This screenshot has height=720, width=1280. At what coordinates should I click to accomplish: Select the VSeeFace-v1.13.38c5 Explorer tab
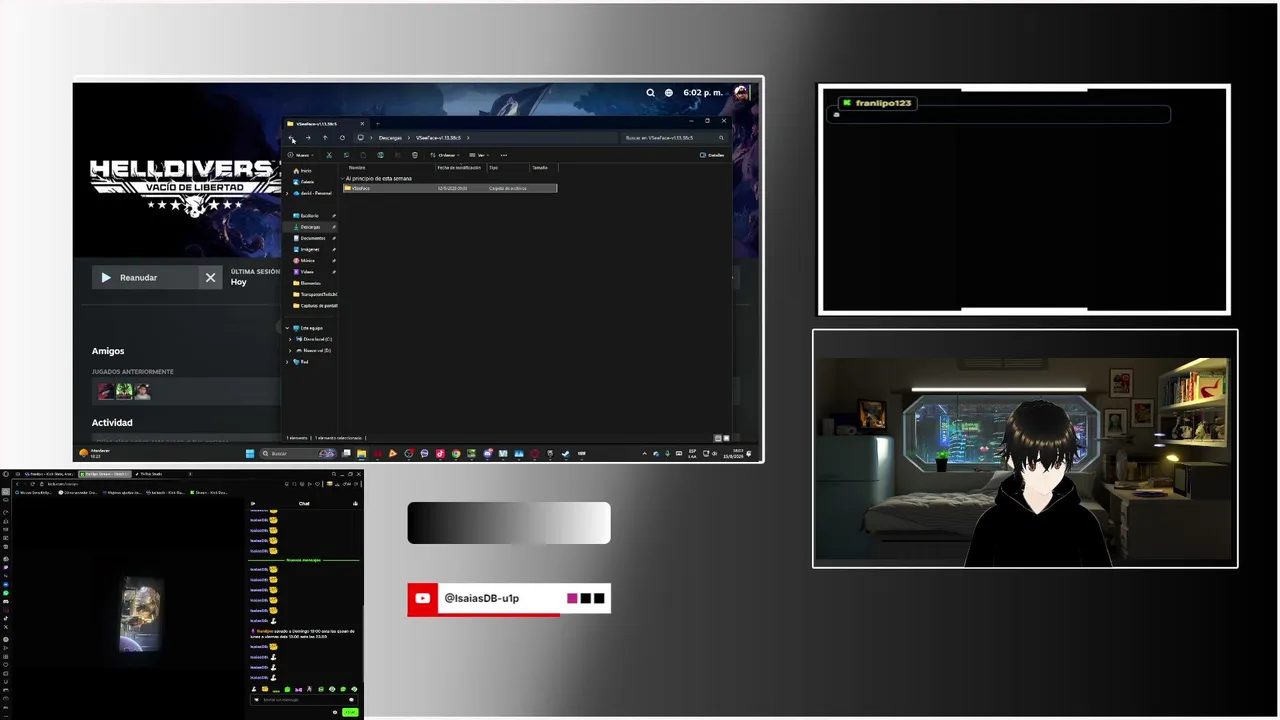(x=326, y=123)
